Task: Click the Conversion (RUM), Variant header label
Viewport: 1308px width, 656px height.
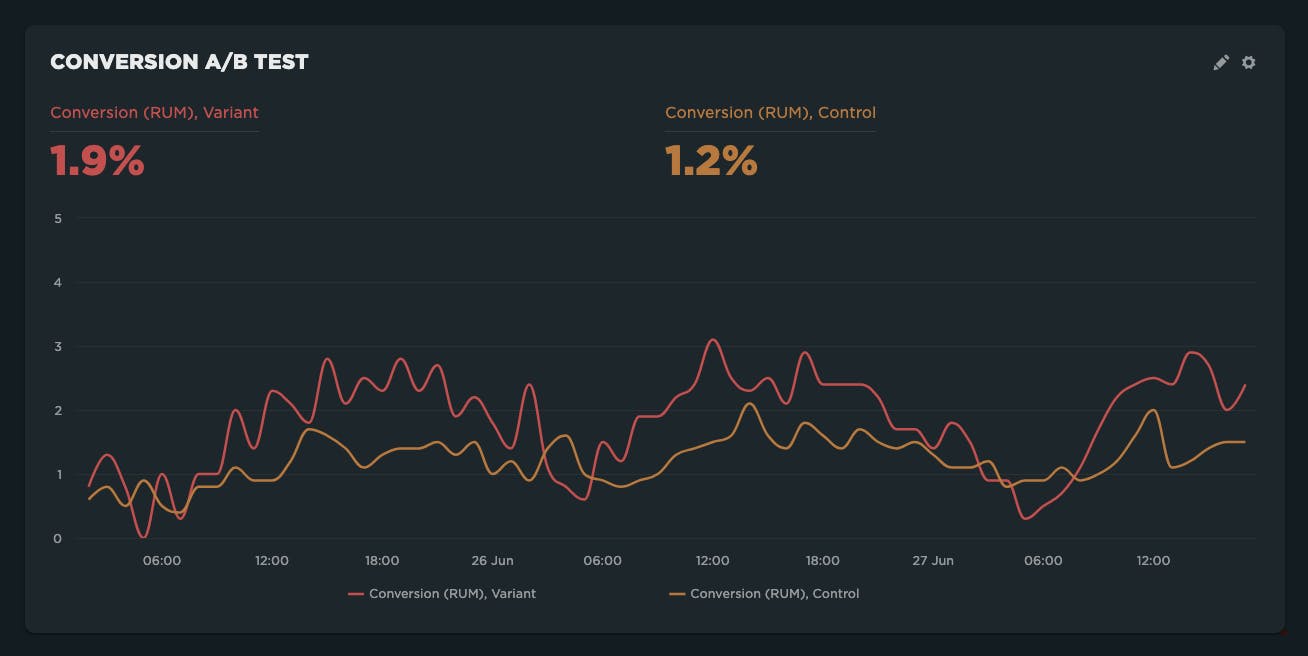Action: [154, 112]
